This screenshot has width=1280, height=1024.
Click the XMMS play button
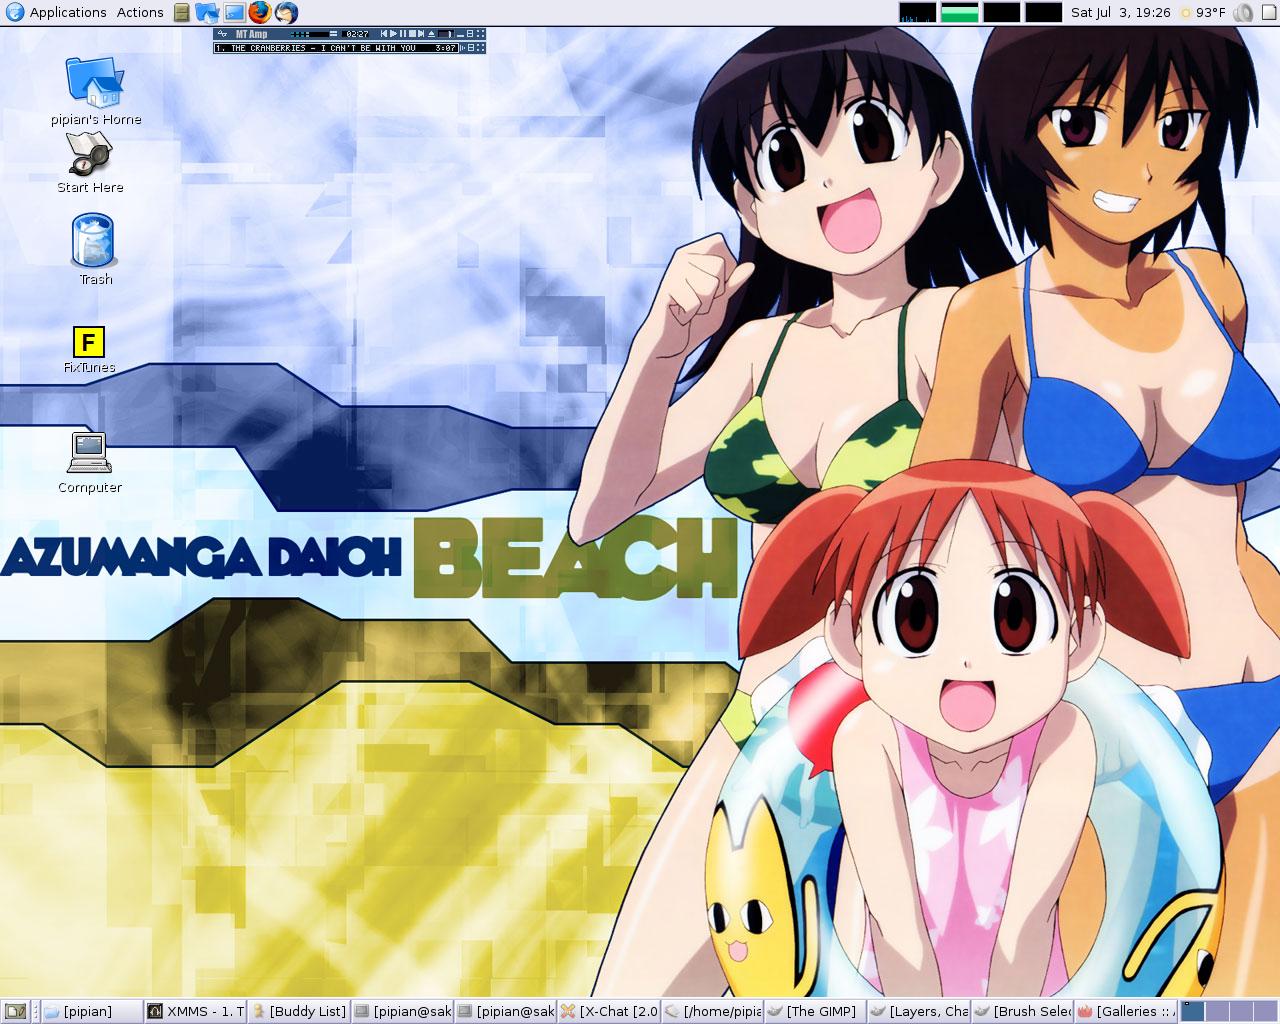[393, 34]
